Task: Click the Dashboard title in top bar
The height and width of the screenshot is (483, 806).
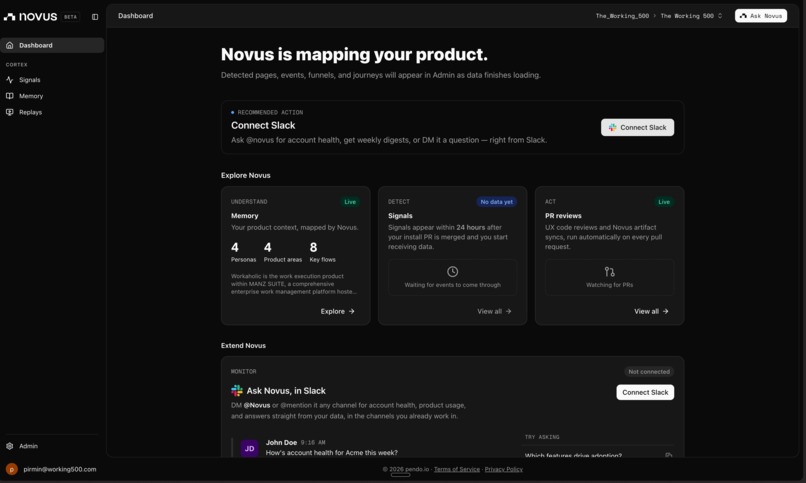Action: (135, 16)
